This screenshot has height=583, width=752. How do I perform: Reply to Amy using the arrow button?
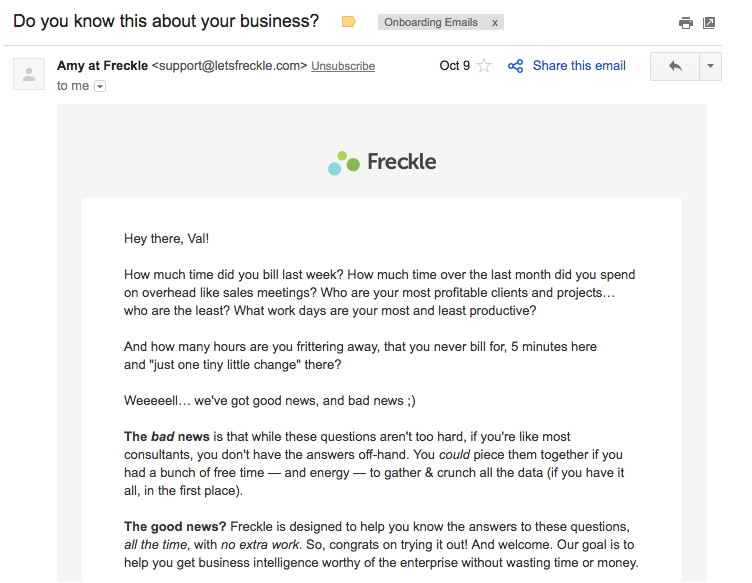tap(675, 66)
